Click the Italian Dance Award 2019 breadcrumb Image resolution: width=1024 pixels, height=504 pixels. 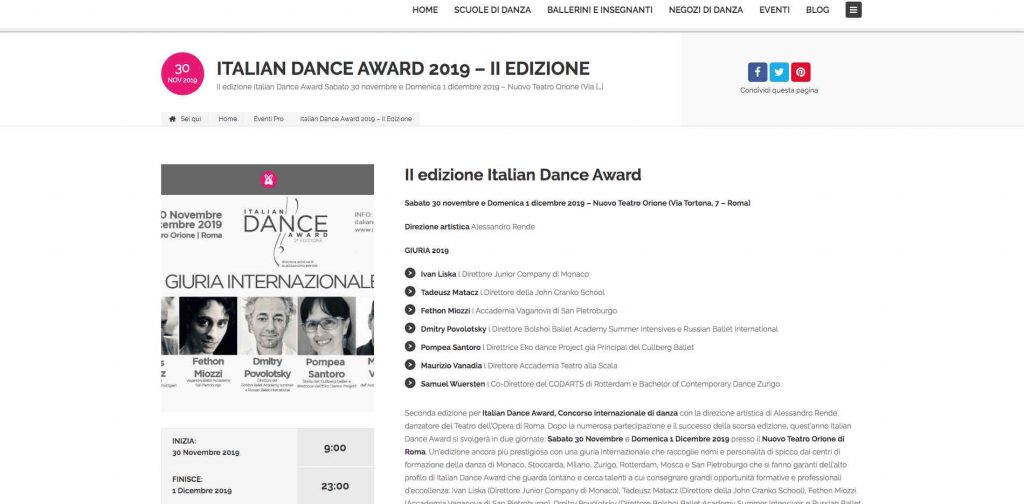pyautogui.click(x=356, y=119)
